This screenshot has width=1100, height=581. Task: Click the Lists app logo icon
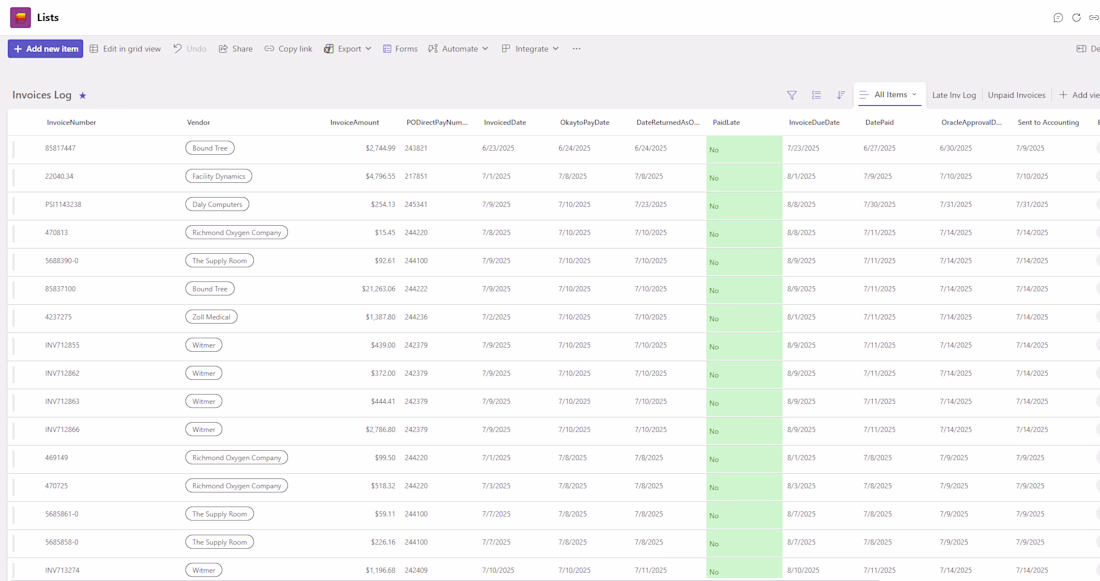(x=20, y=18)
